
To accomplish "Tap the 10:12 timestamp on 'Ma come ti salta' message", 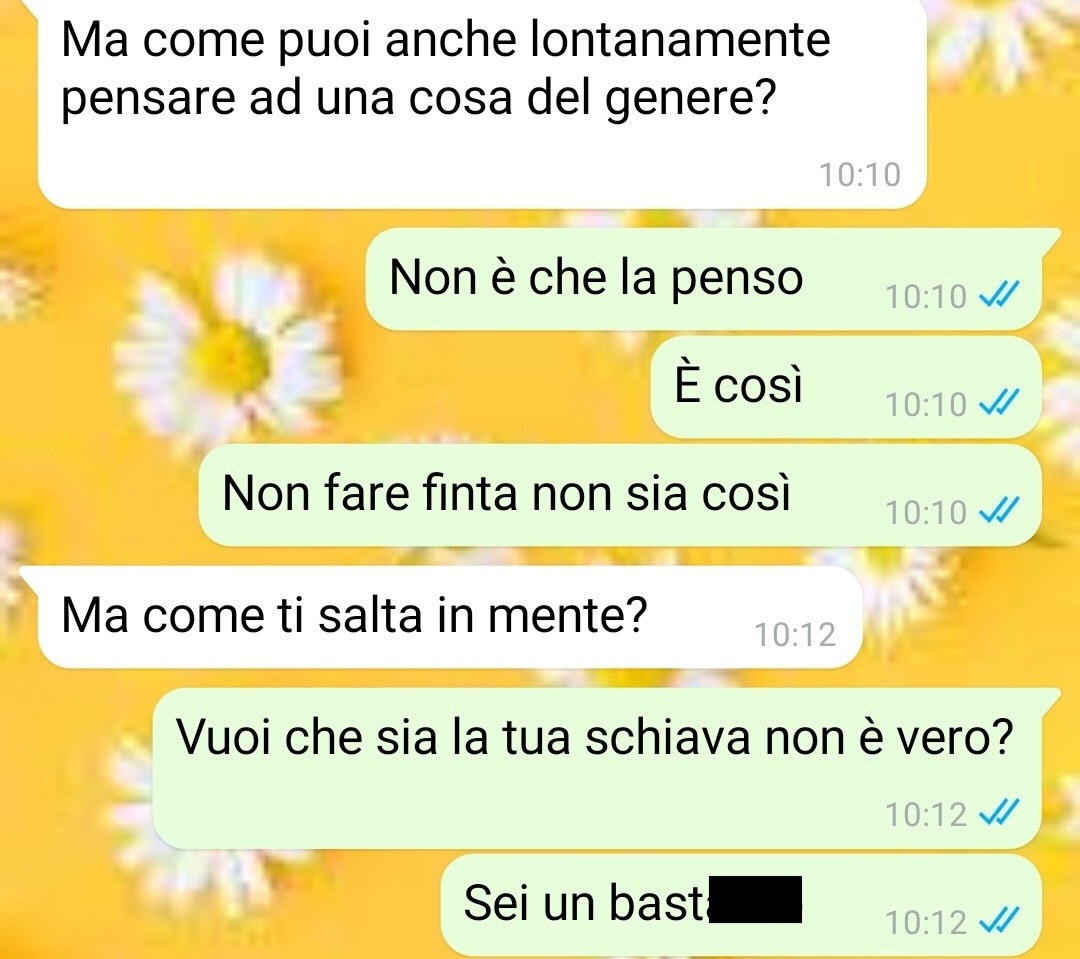I will (796, 635).
